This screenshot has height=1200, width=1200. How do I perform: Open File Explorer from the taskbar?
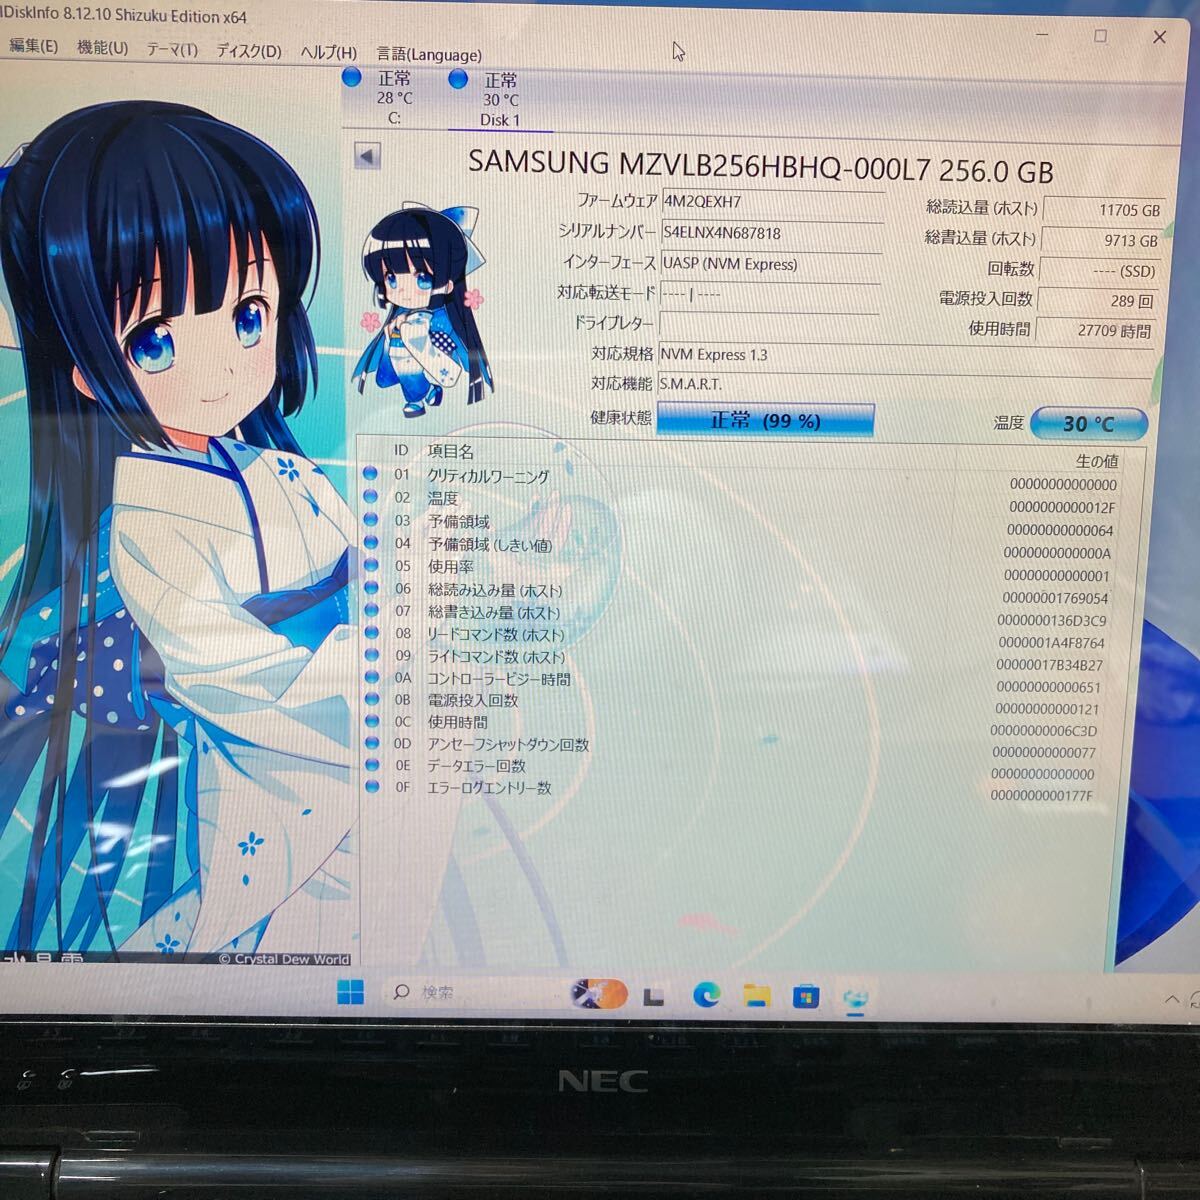tap(757, 995)
